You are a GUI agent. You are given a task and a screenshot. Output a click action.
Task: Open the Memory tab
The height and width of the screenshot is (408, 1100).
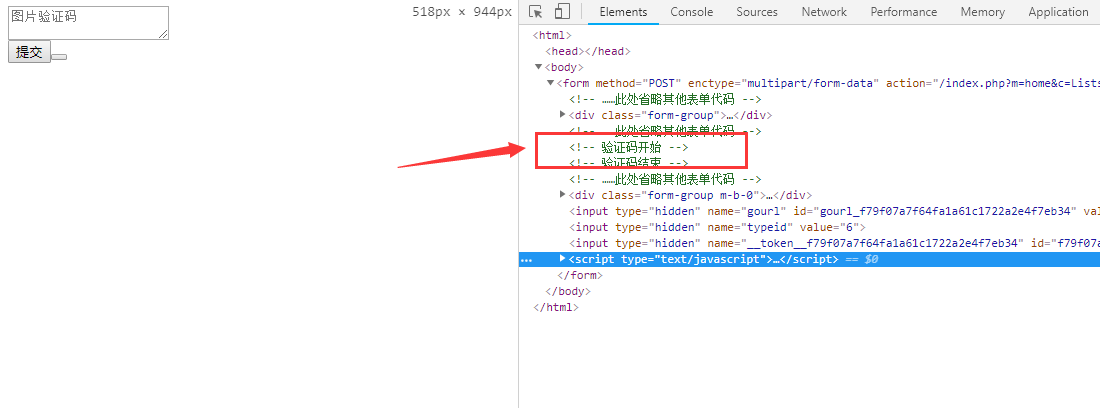tap(982, 12)
